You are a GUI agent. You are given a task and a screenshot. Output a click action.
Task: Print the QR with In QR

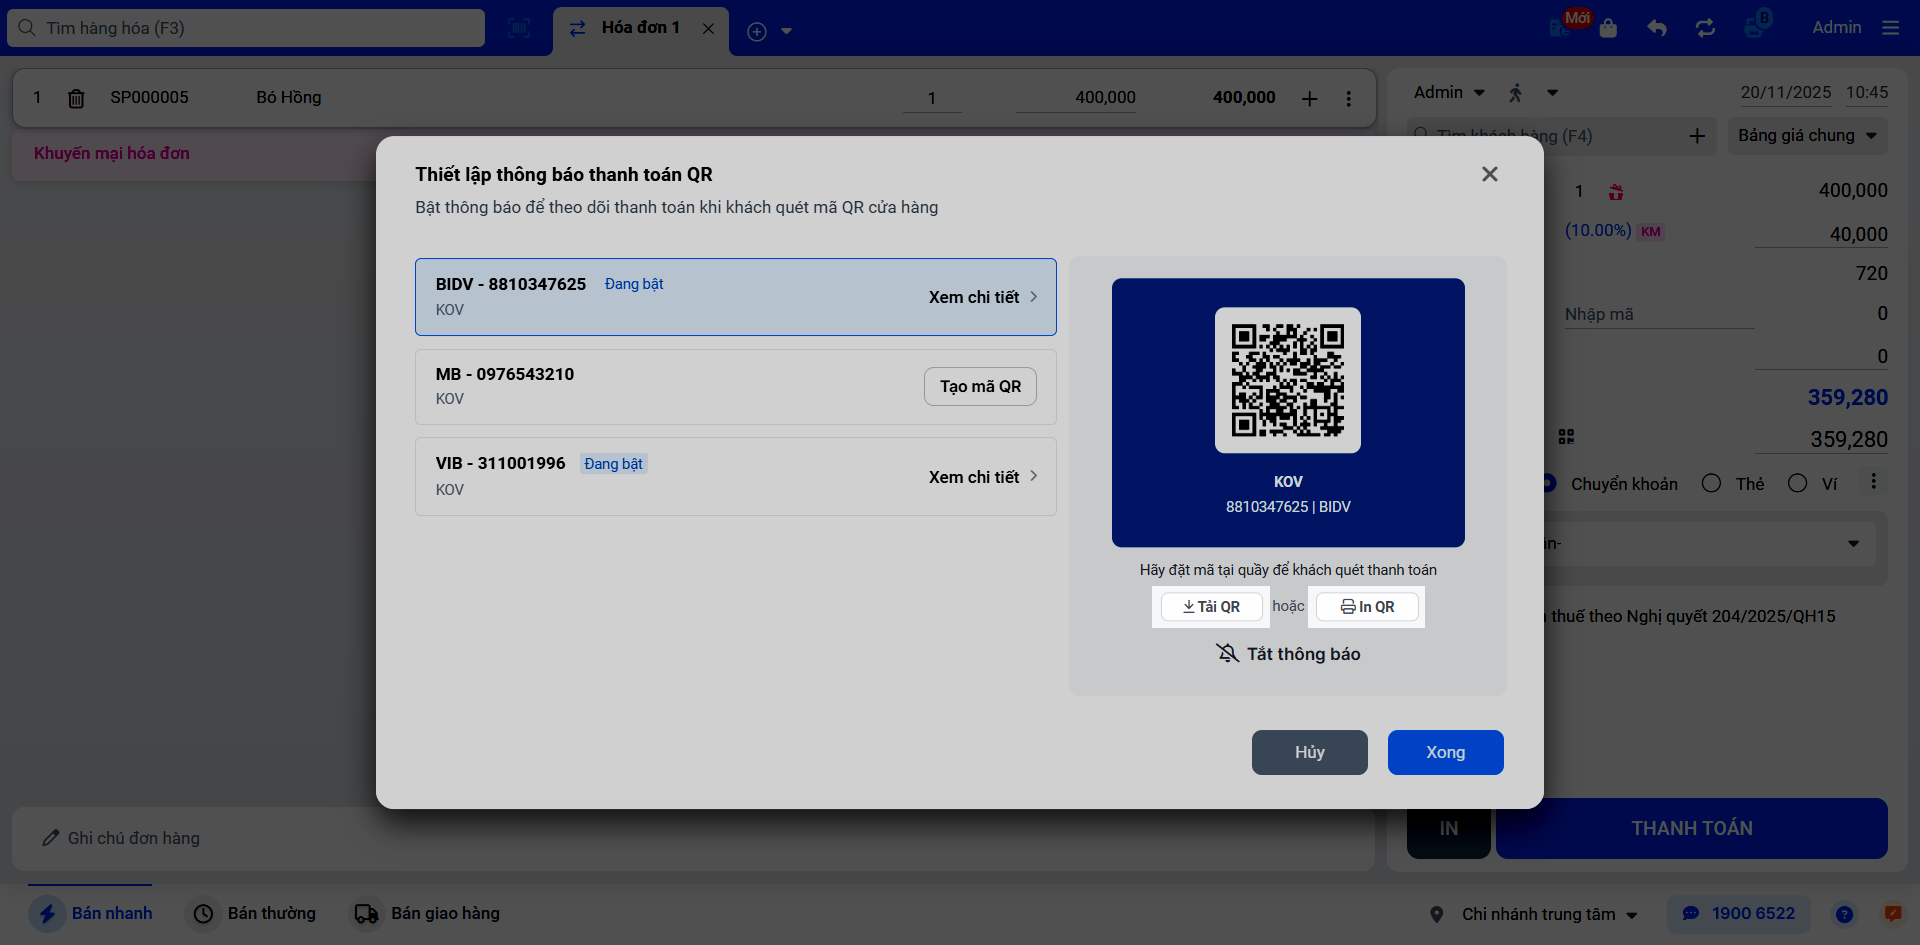coord(1367,607)
